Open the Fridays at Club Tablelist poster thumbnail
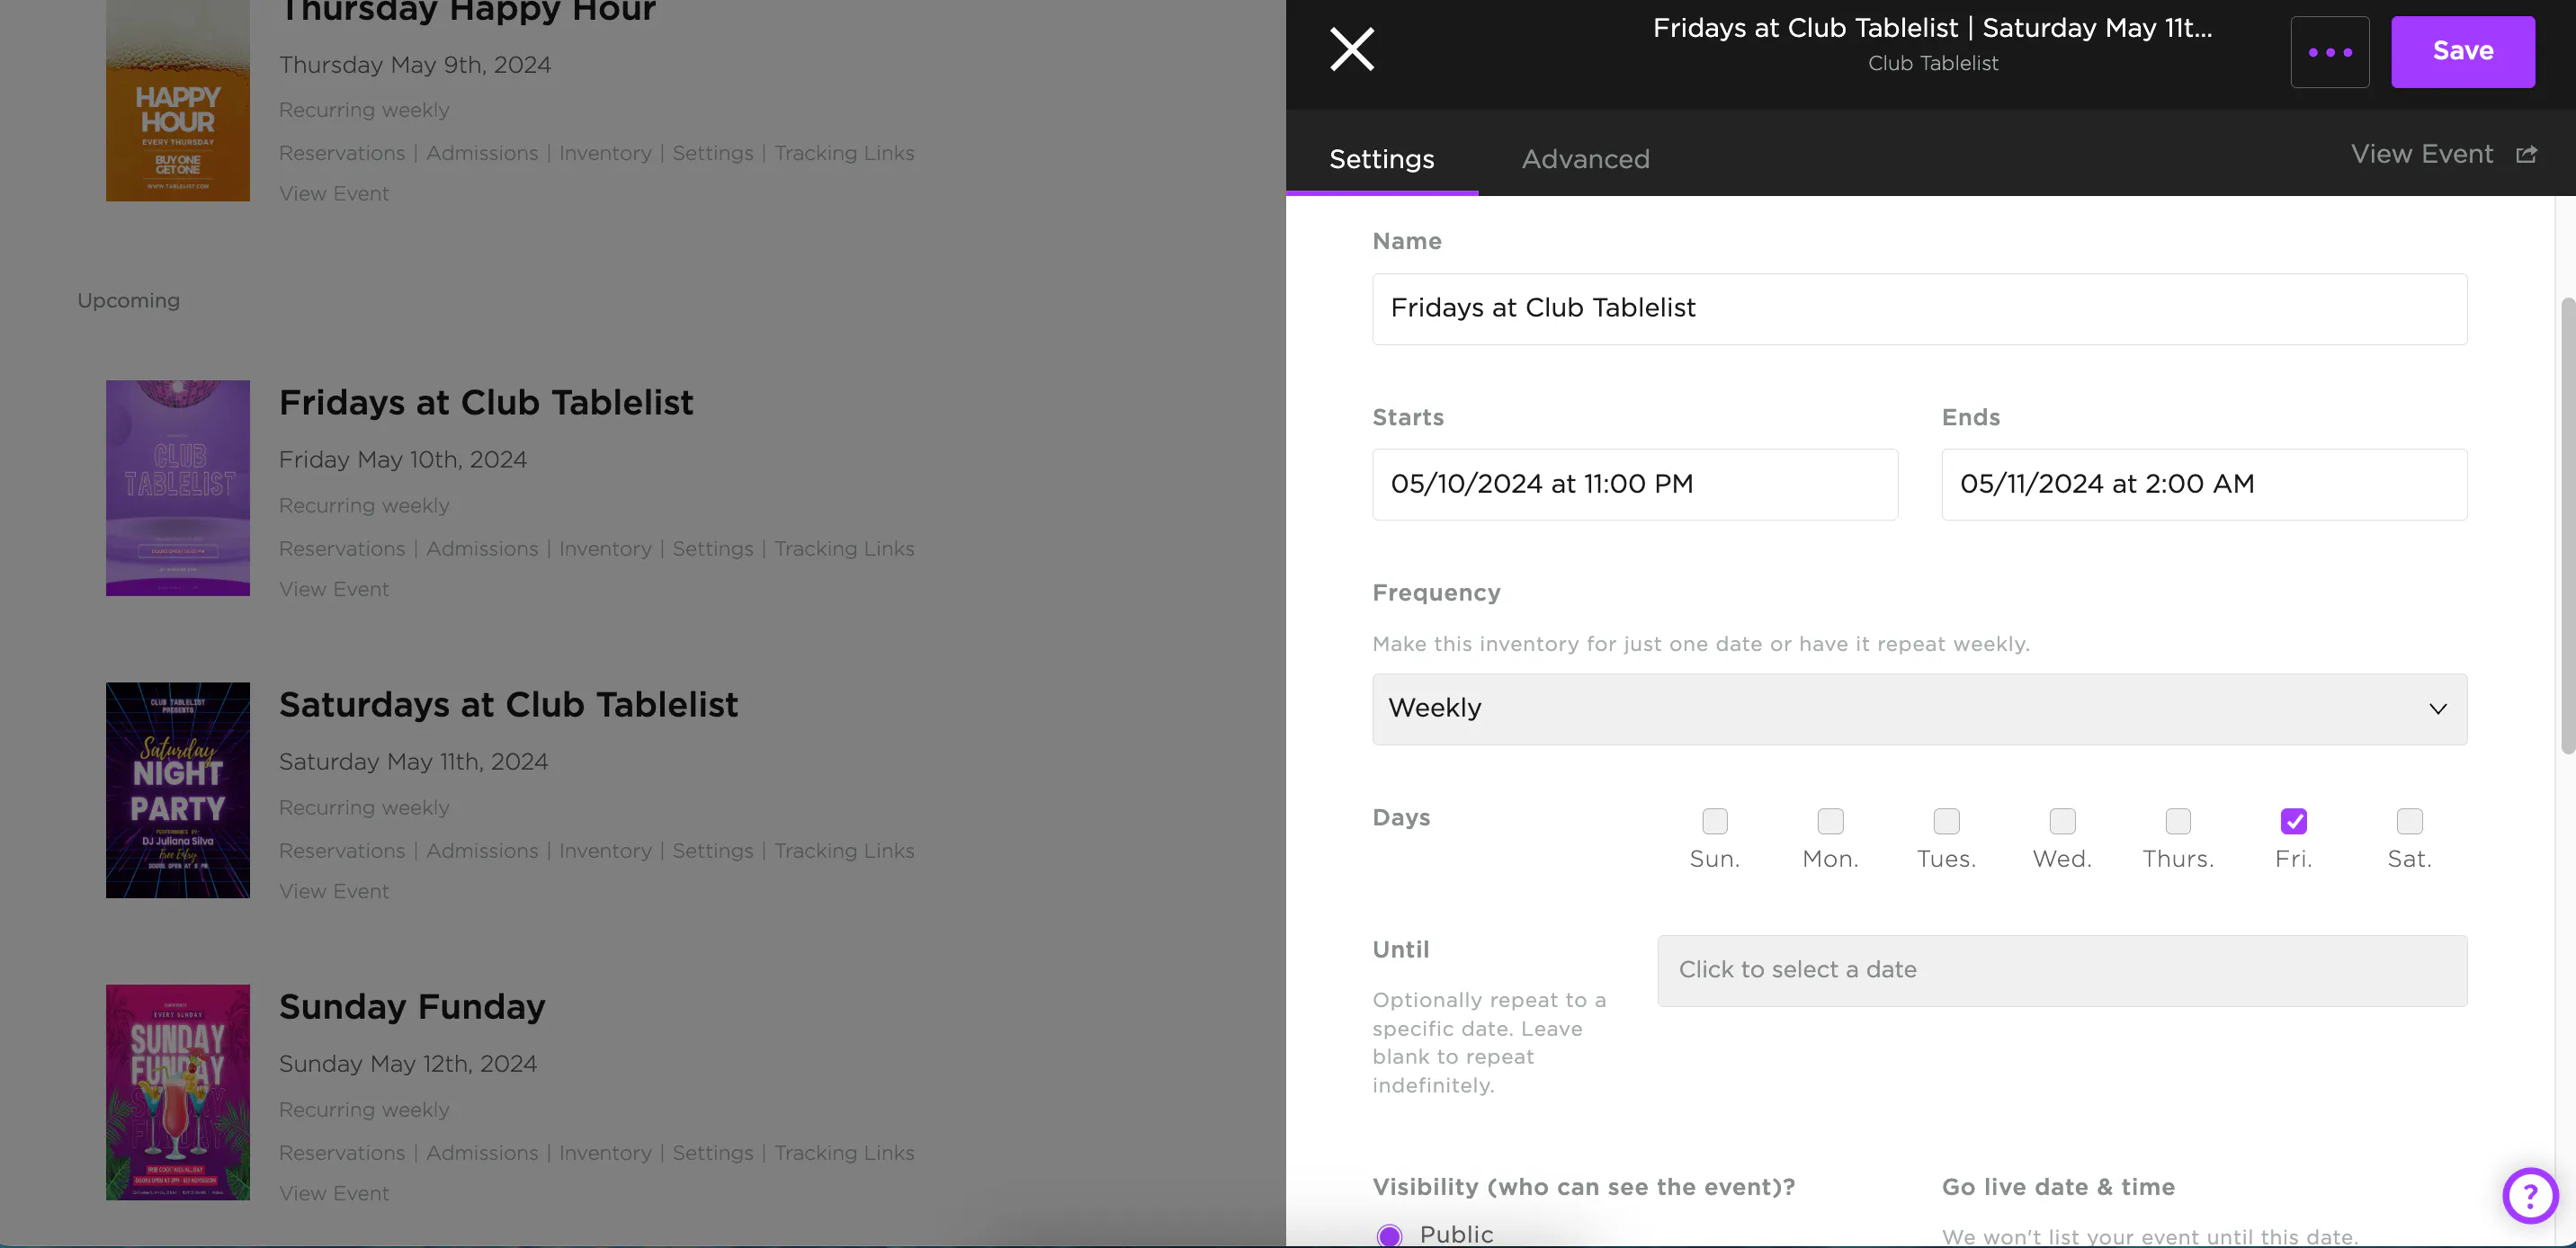 [178, 488]
